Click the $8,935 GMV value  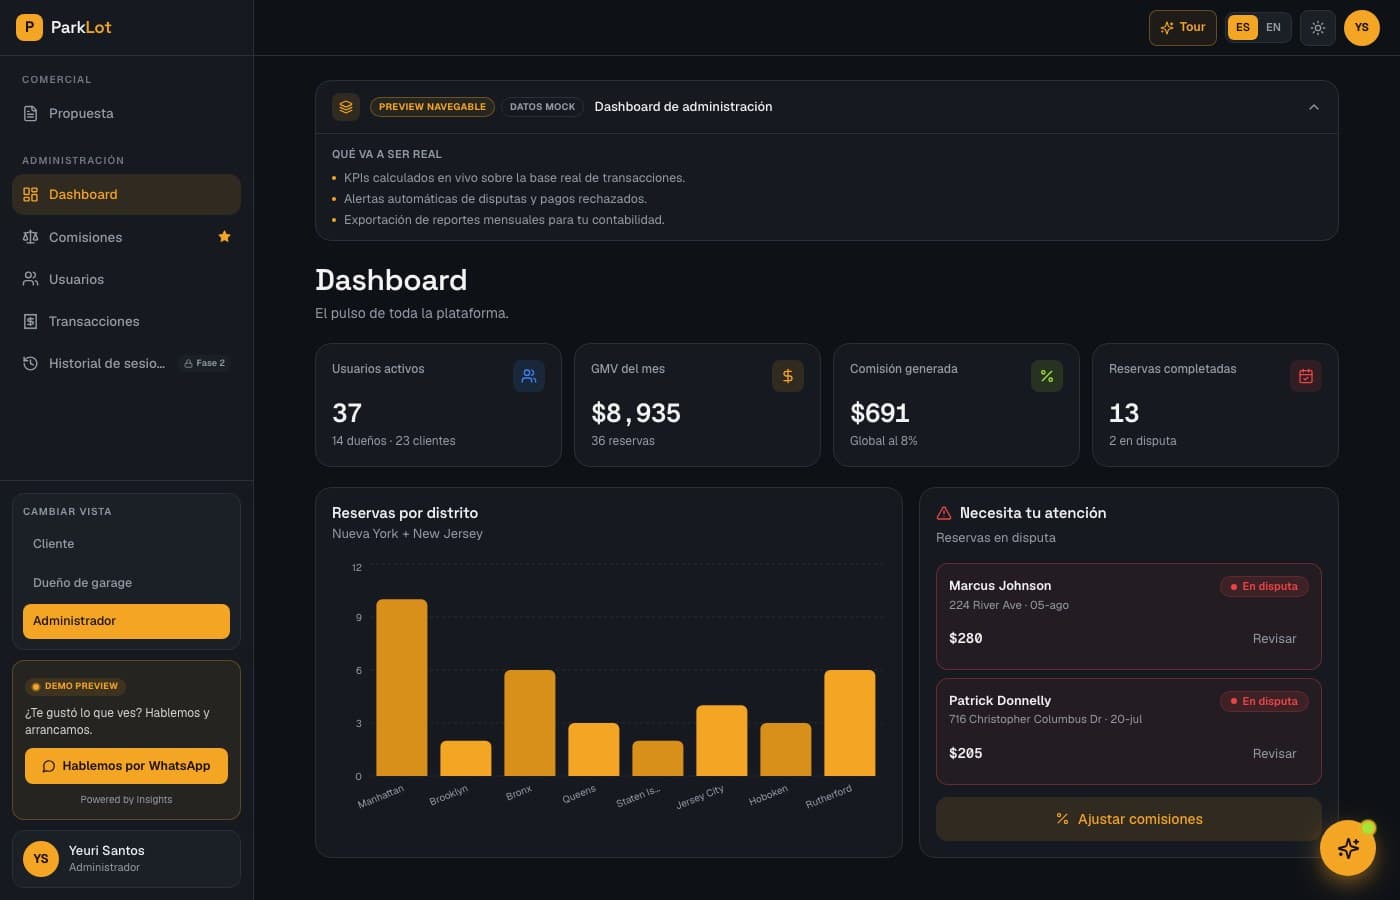[636, 413]
